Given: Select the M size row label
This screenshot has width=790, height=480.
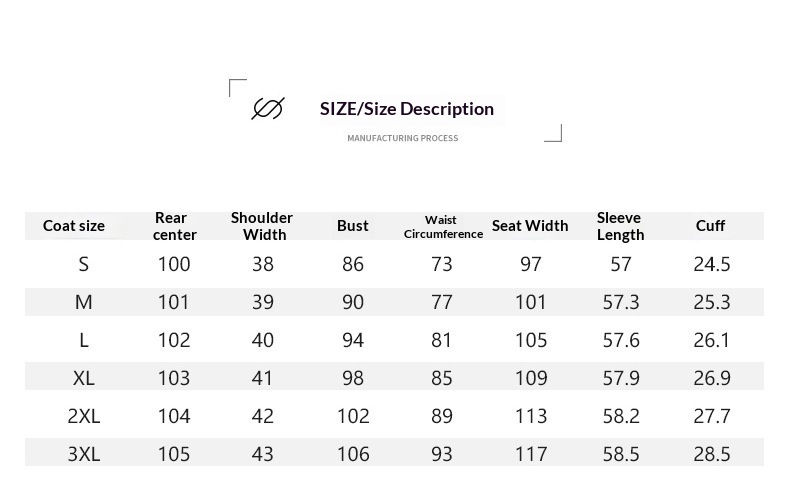Looking at the screenshot, I should [84, 303].
